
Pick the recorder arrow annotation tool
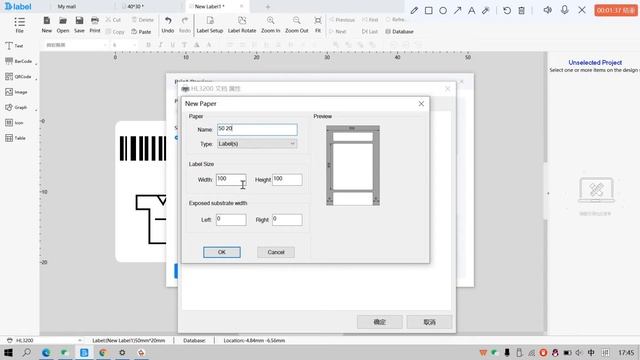pos(457,11)
